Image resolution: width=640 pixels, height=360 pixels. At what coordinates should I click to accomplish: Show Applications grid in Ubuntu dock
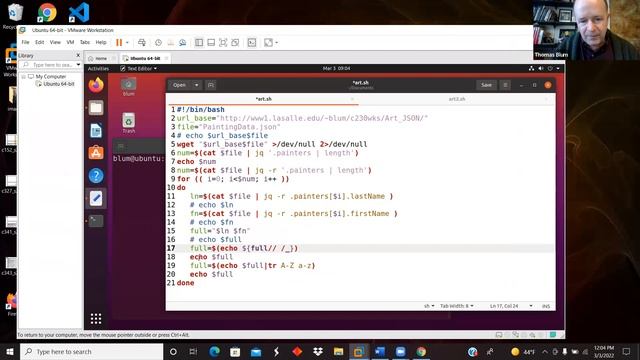(x=96, y=318)
